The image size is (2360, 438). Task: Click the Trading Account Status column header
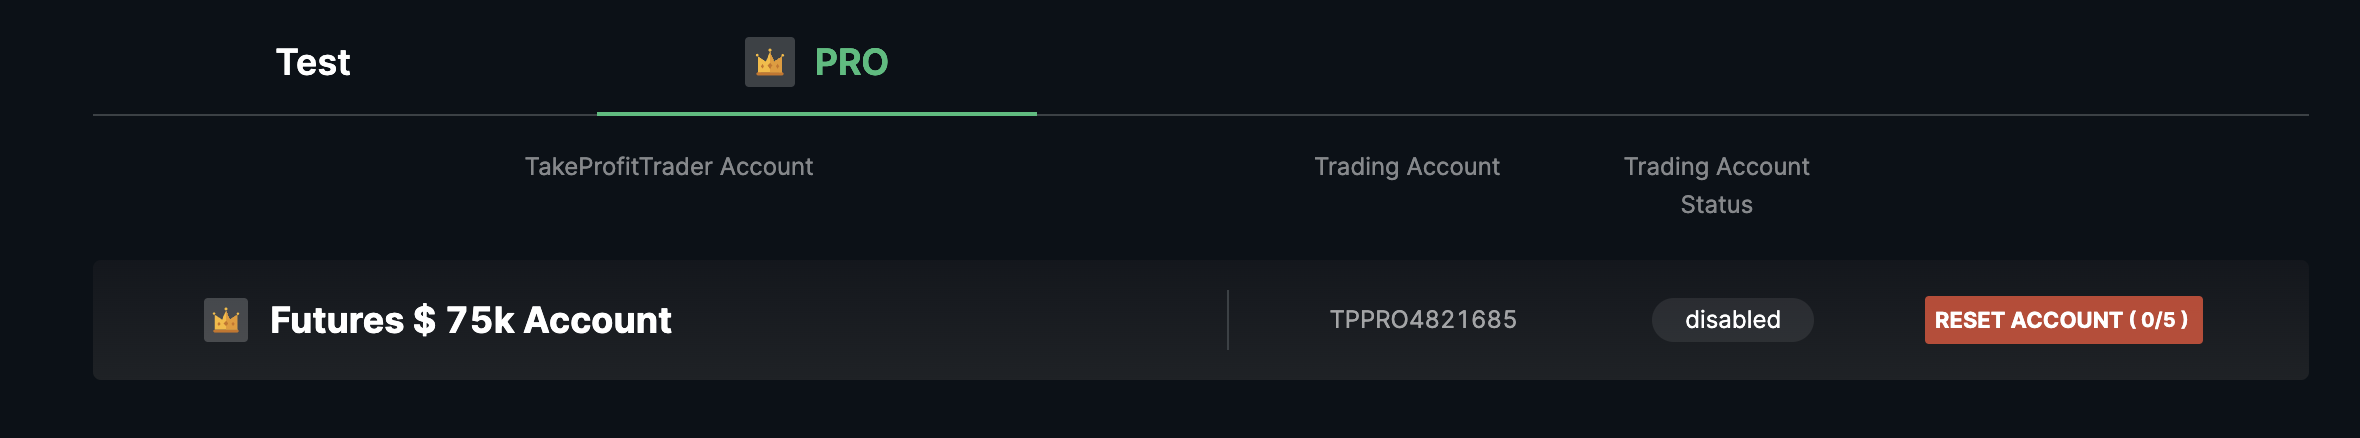coord(1717,185)
